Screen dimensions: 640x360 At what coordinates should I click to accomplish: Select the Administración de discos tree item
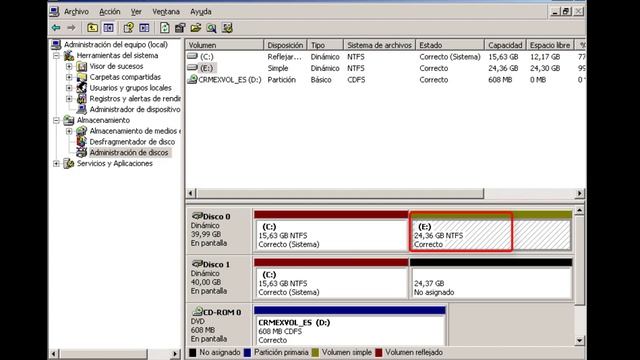coord(129,152)
